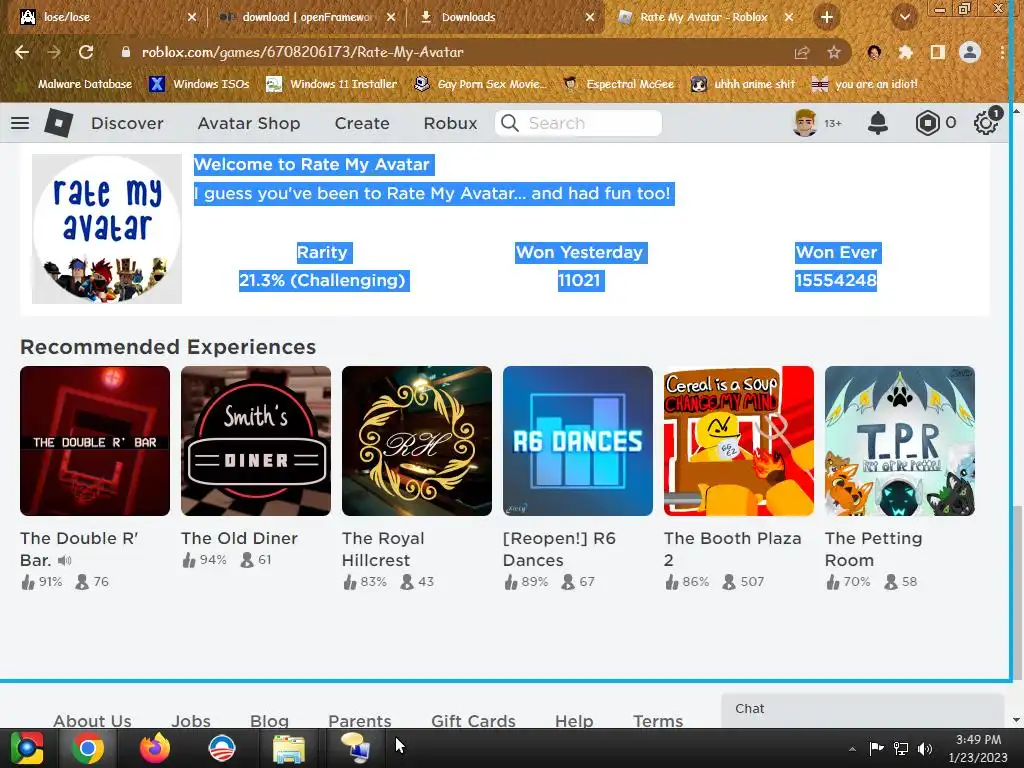Bookmark this page with the star icon
Screen dimensions: 1024x768
point(834,52)
